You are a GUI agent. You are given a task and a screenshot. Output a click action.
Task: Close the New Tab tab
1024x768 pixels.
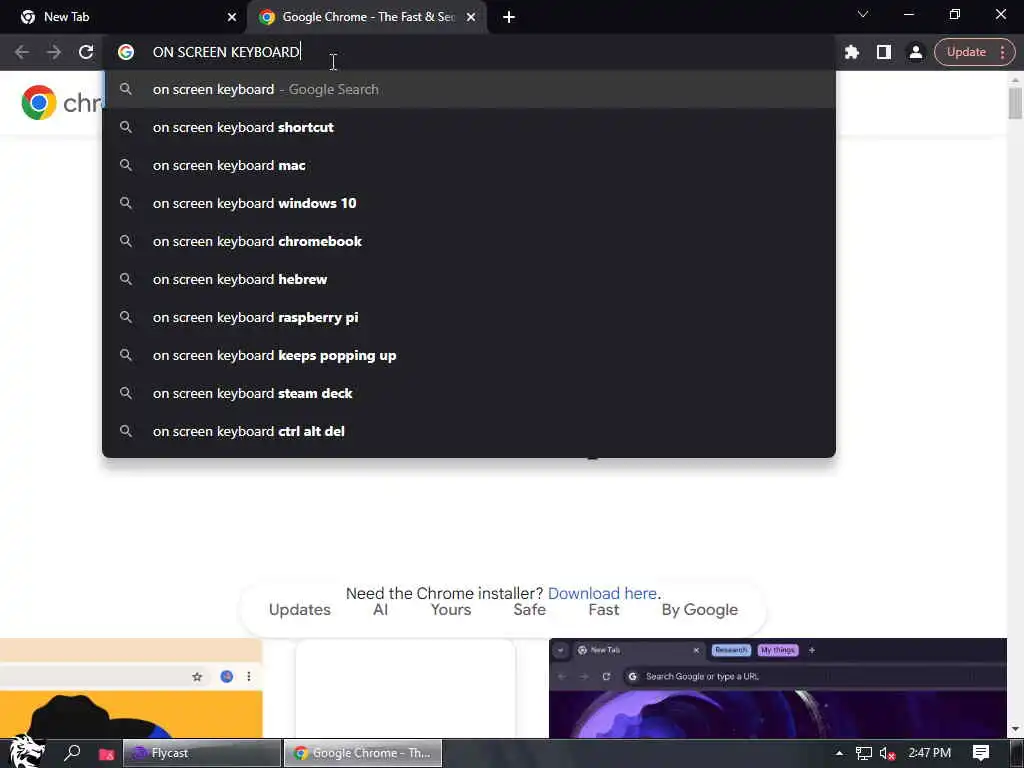tap(232, 17)
